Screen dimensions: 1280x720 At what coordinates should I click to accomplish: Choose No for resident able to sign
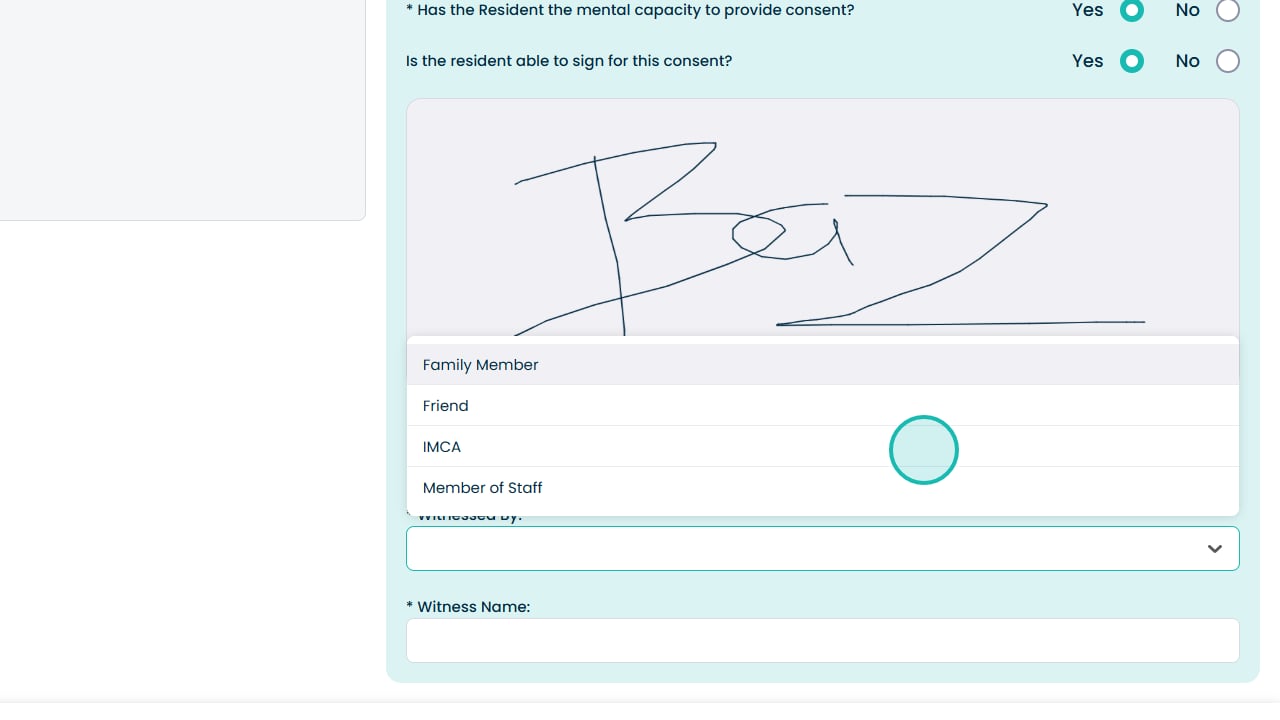[1227, 61]
